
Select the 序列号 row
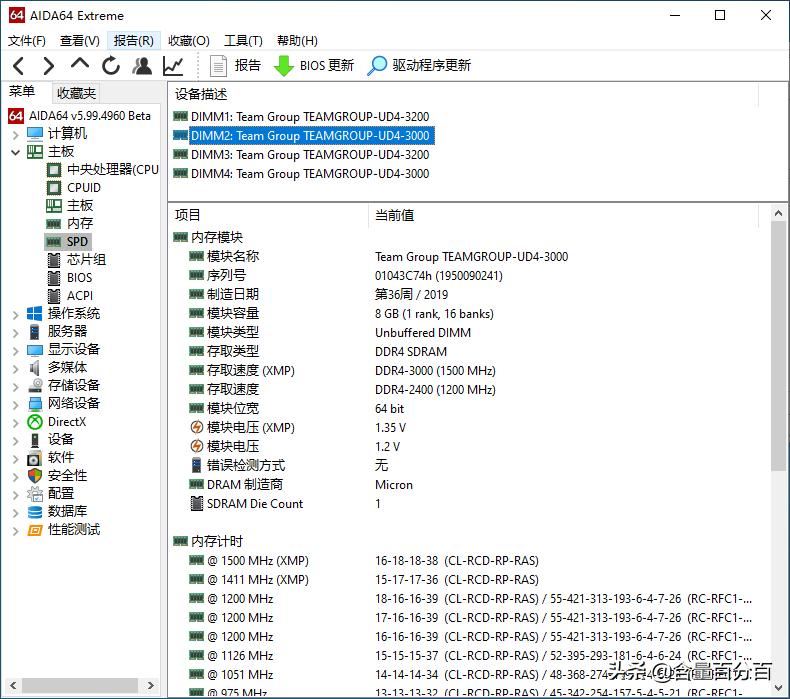(x=346, y=276)
